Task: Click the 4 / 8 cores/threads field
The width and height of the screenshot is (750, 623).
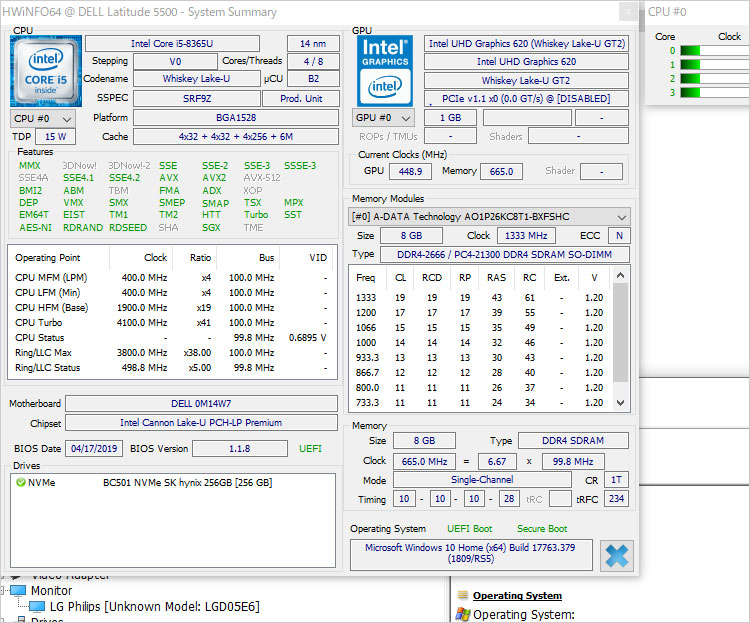Action: click(313, 62)
